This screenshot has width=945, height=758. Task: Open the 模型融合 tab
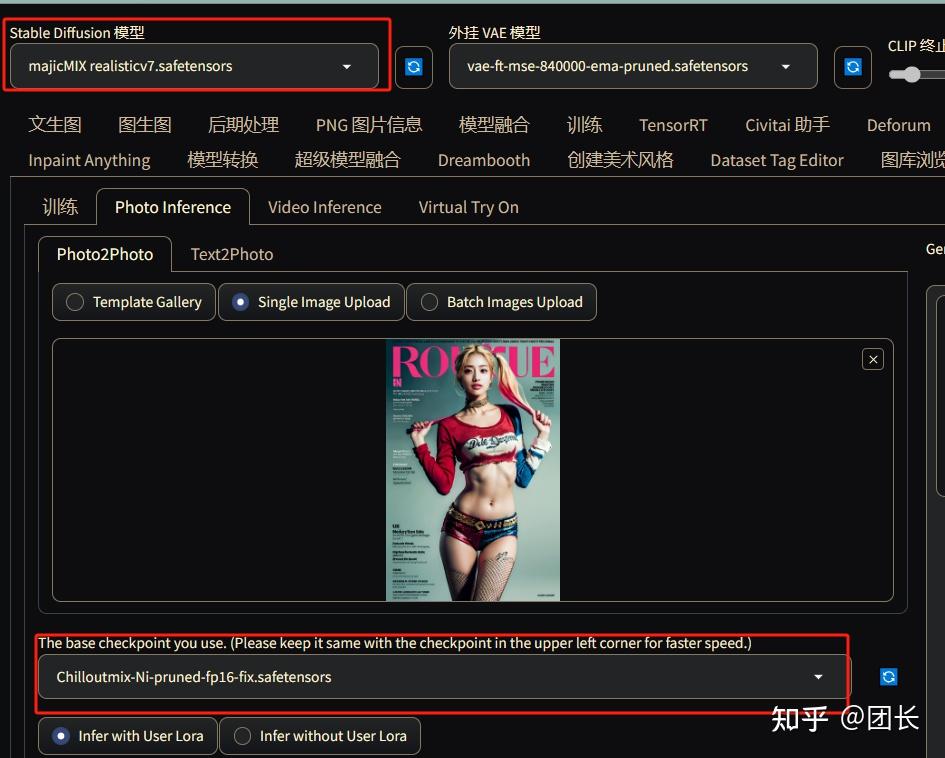494,125
